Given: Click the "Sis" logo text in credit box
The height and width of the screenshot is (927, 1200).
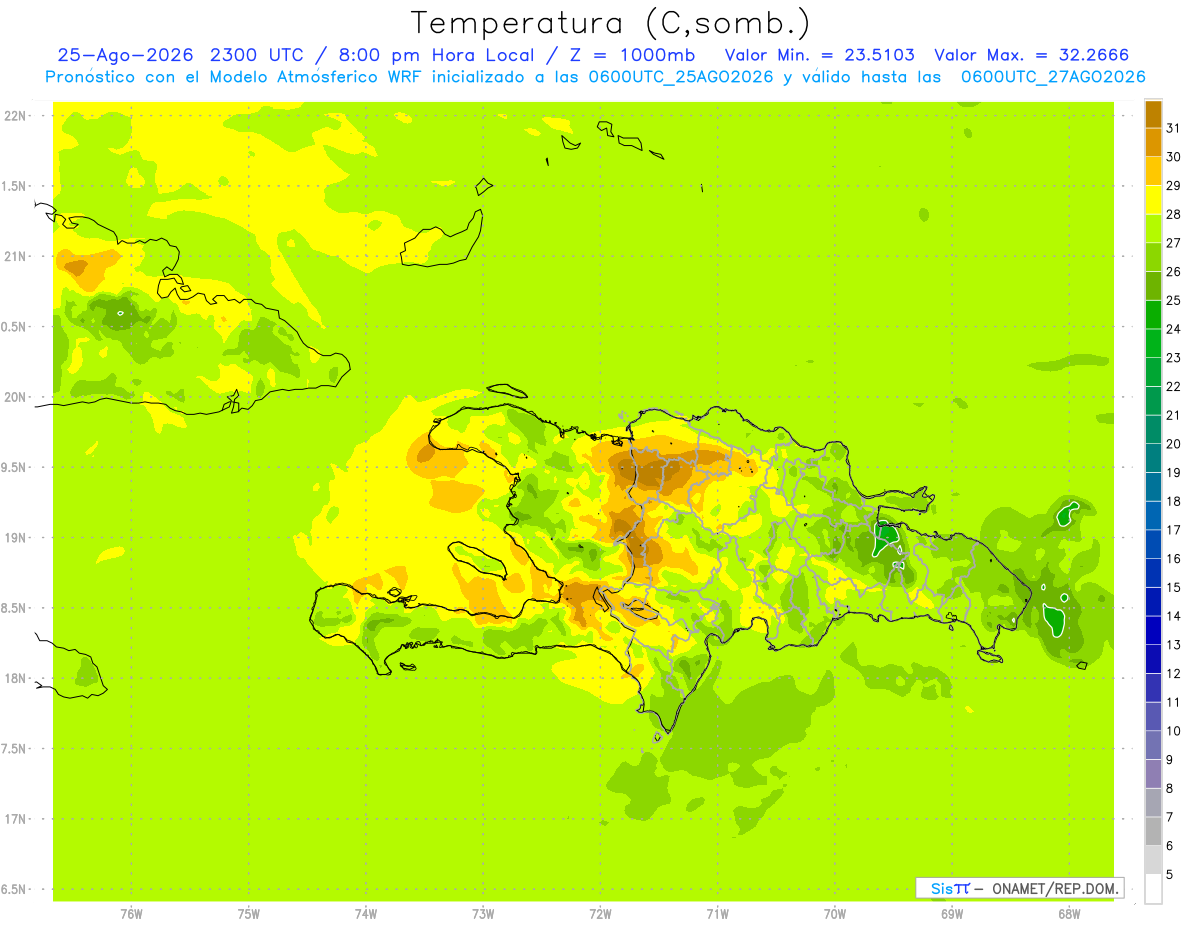Looking at the screenshot, I should [x=941, y=888].
